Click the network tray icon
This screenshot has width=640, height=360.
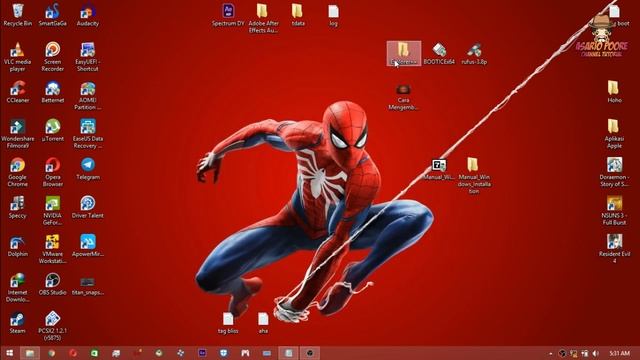point(573,353)
